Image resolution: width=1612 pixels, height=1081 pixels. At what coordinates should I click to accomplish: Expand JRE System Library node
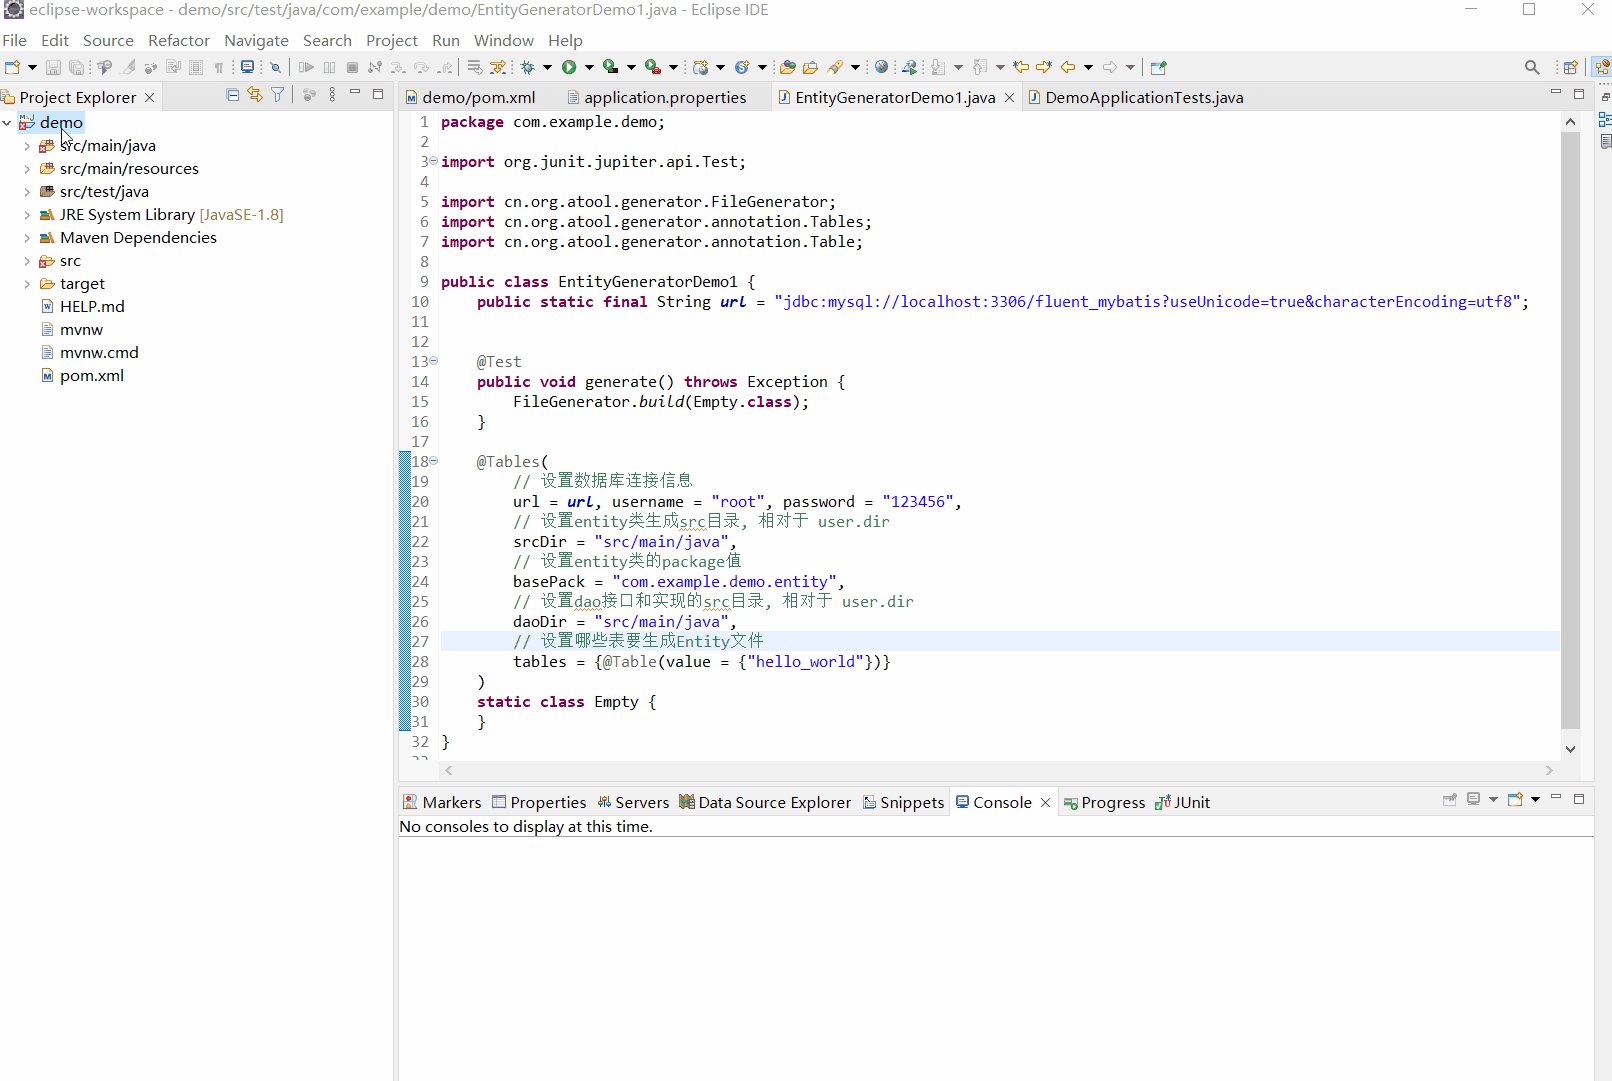coord(27,215)
